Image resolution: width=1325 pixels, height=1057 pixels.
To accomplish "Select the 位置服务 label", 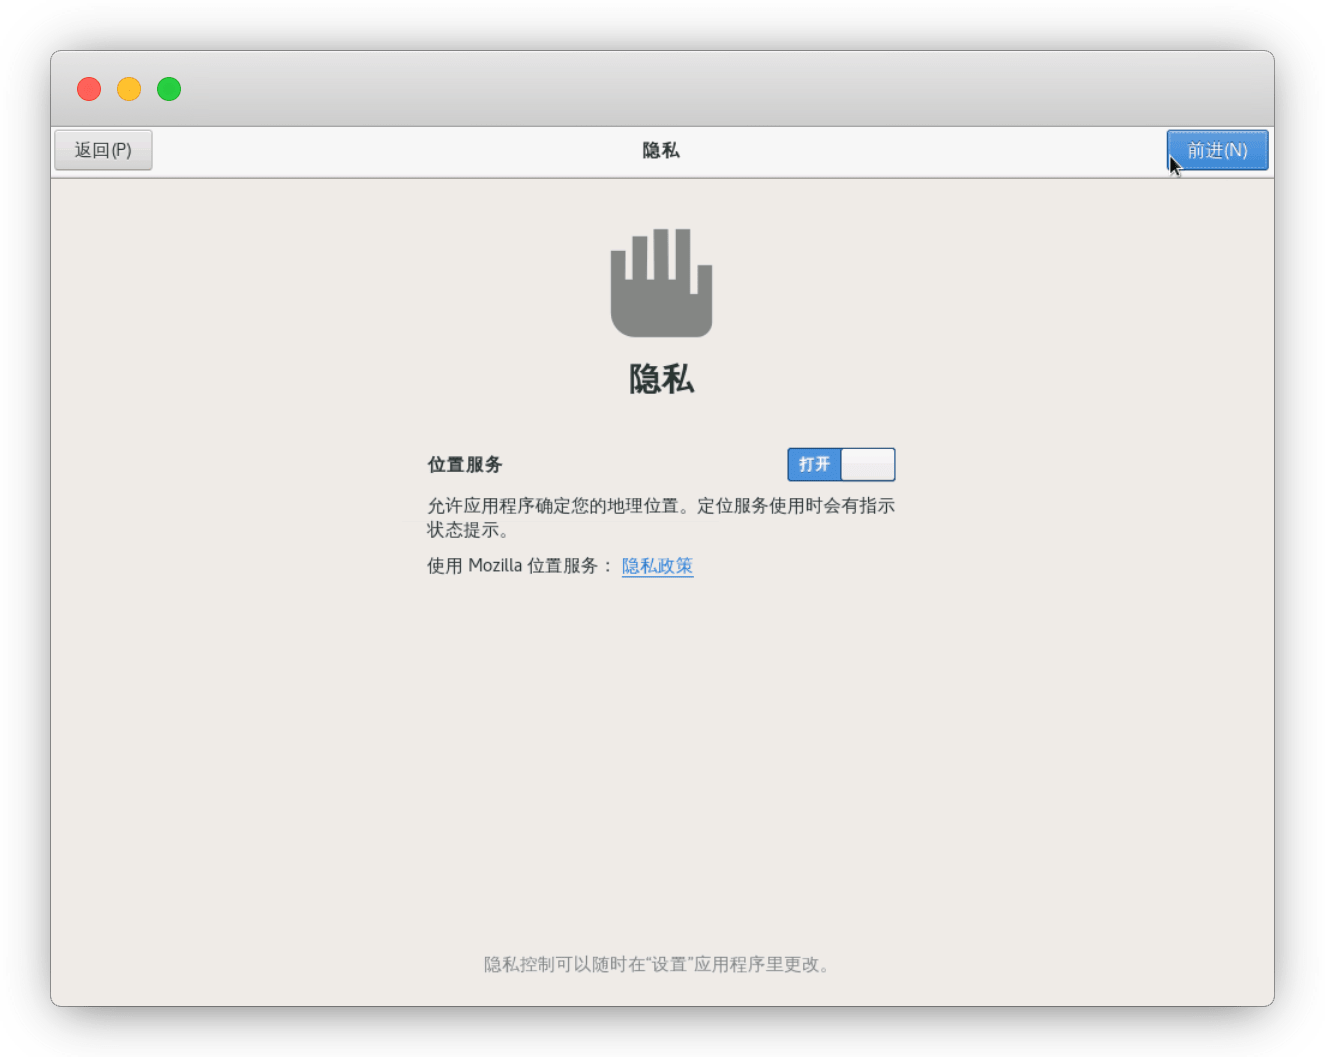I will [465, 464].
